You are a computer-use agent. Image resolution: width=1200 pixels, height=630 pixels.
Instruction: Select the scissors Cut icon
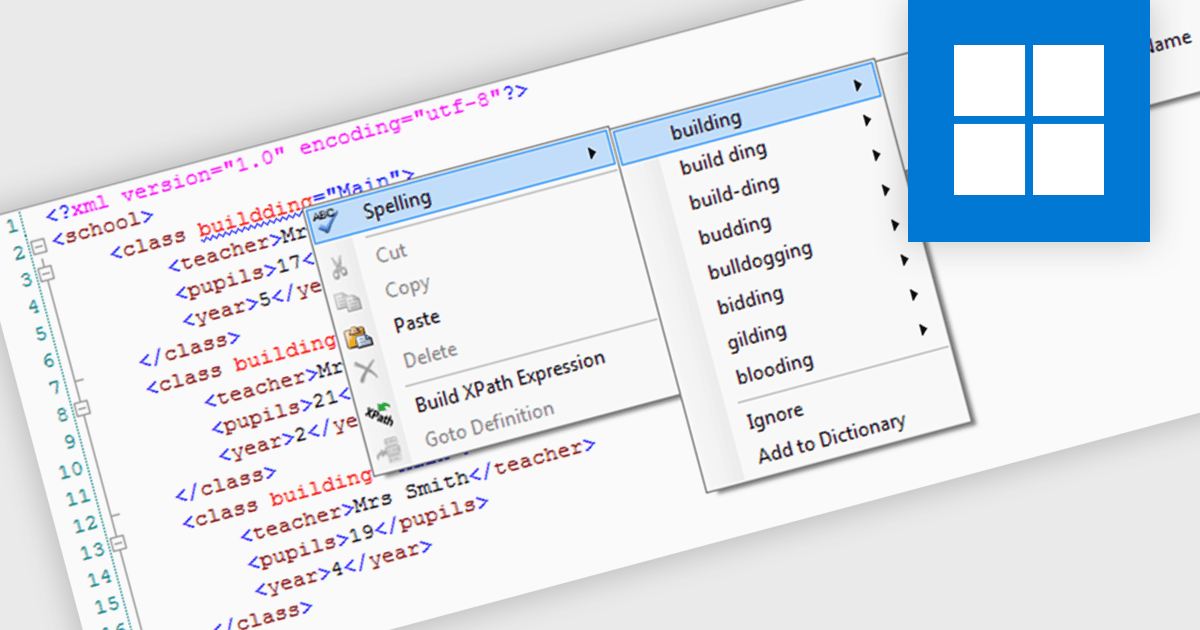pos(339,264)
